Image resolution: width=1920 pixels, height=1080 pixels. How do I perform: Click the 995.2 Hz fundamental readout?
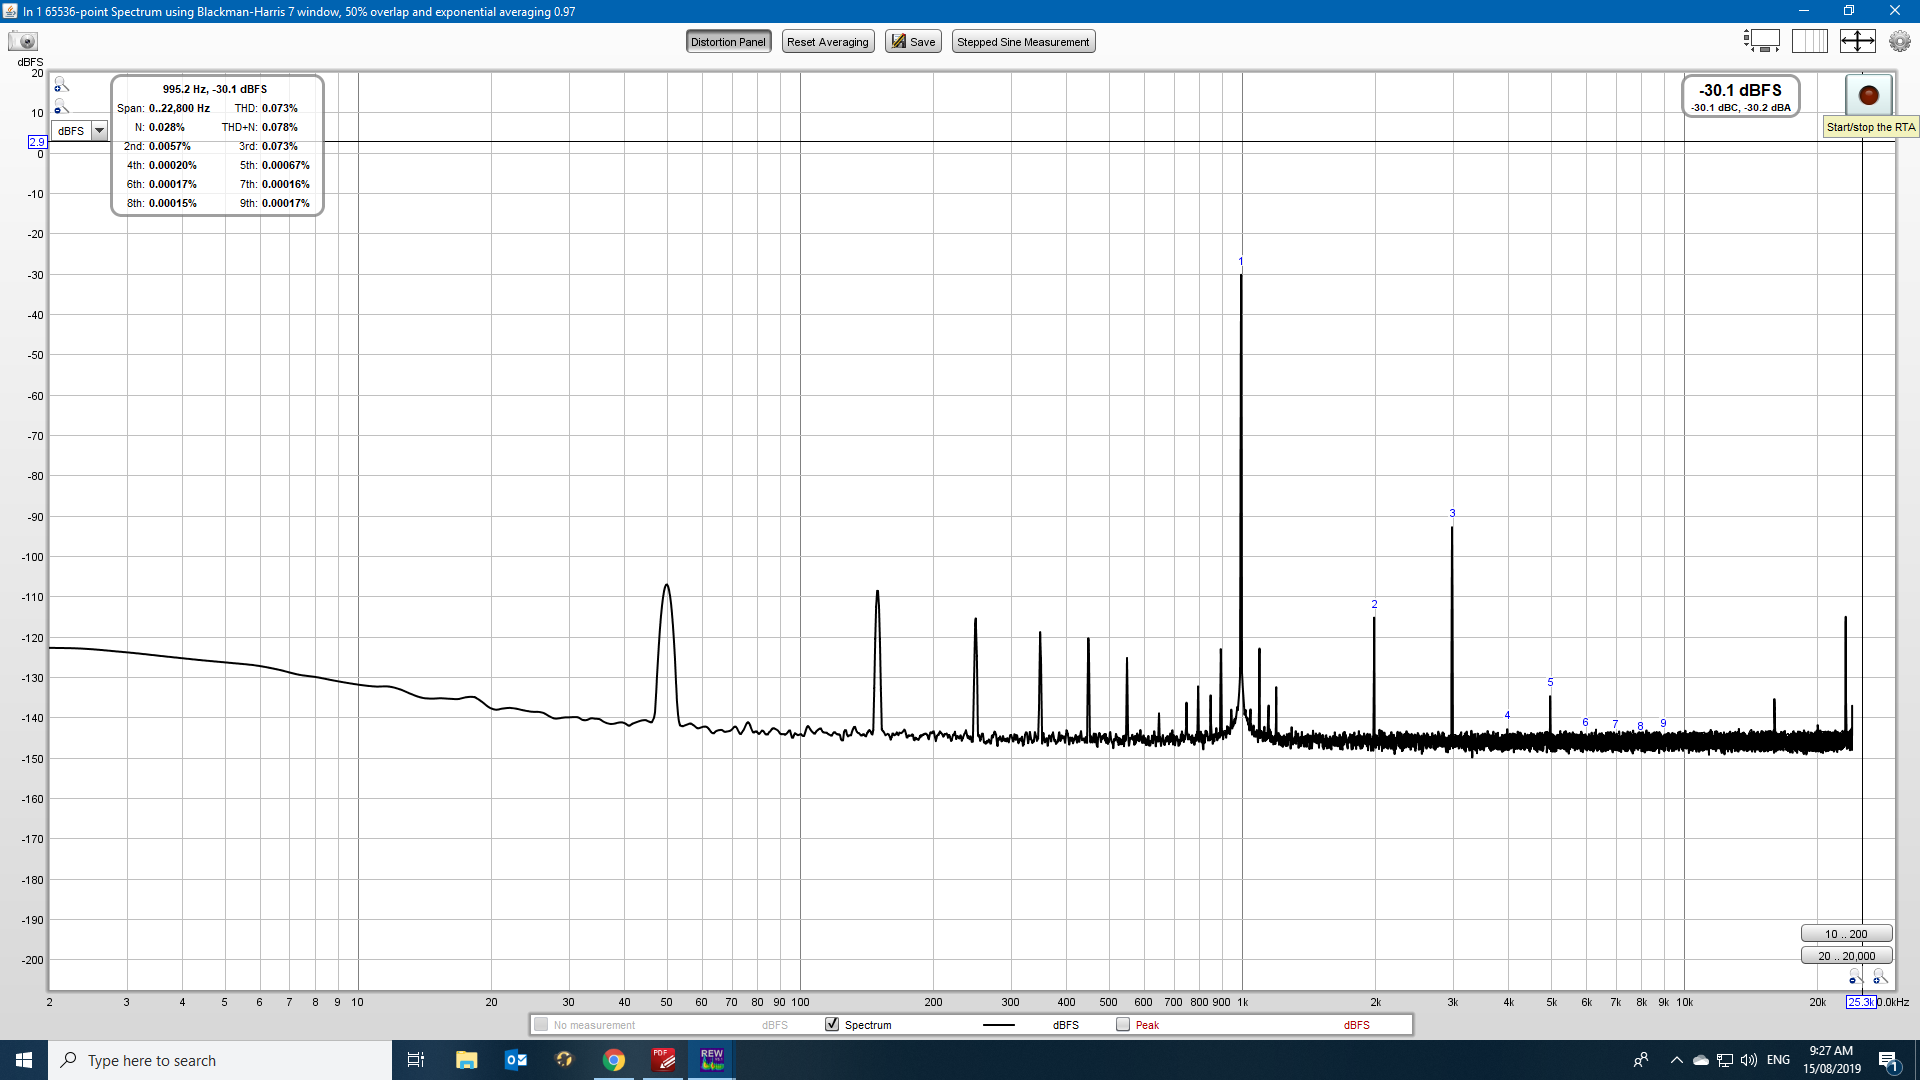point(215,89)
